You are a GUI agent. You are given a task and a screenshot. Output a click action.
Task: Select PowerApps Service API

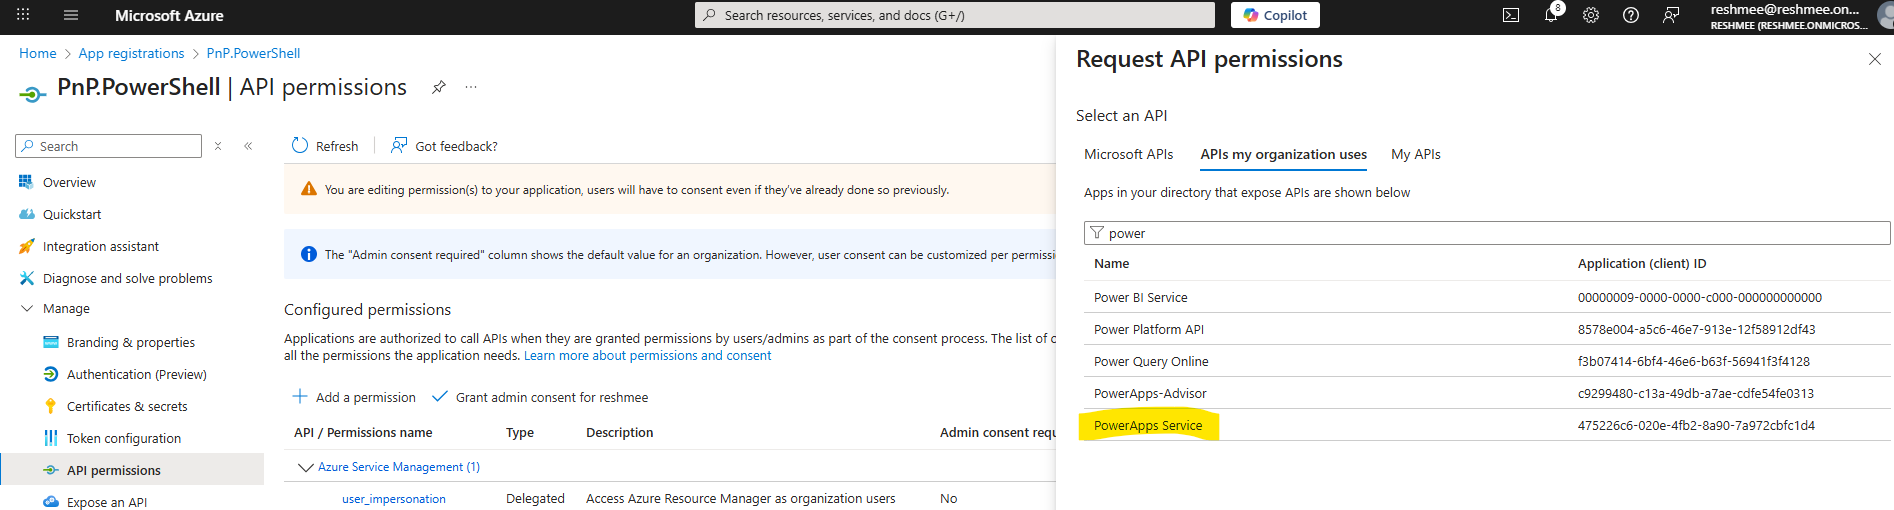(1147, 425)
